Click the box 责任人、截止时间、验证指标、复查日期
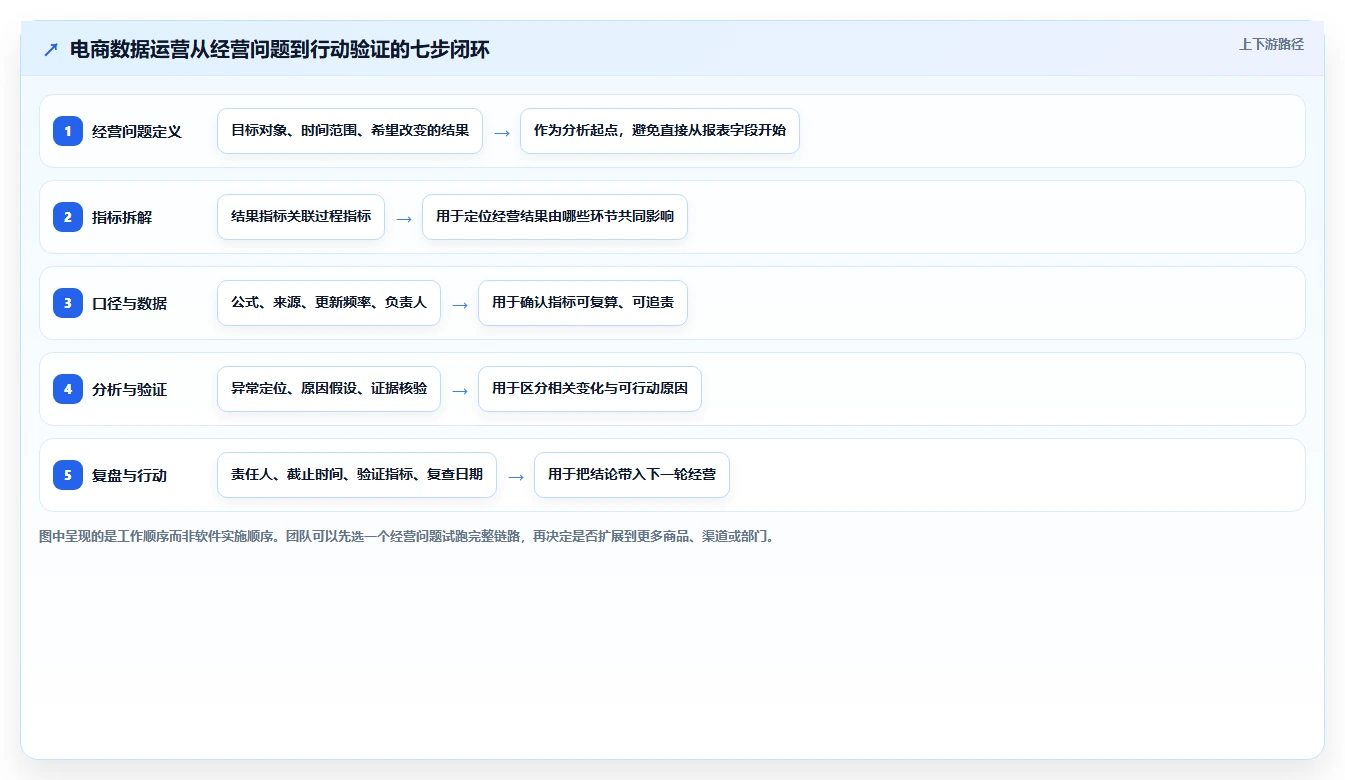The height and width of the screenshot is (780, 1345). [x=357, y=475]
